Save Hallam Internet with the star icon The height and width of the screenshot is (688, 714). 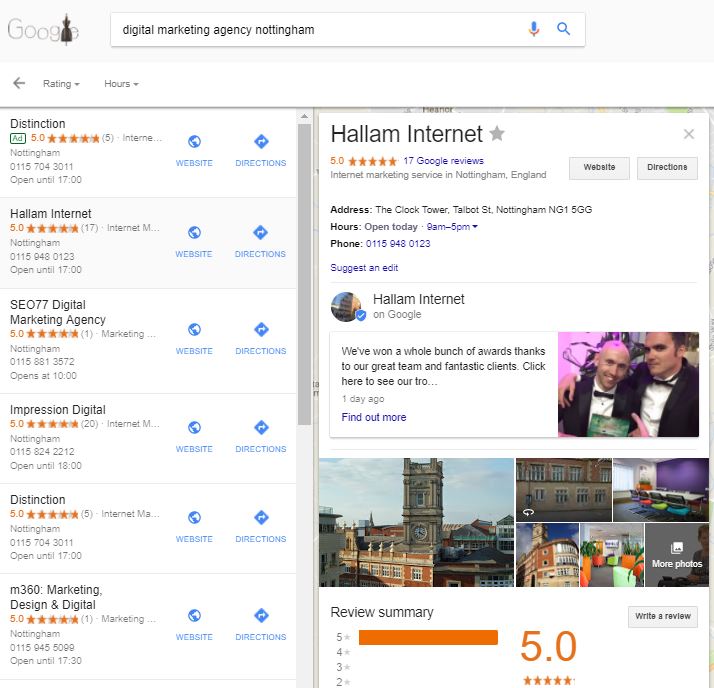(x=497, y=133)
